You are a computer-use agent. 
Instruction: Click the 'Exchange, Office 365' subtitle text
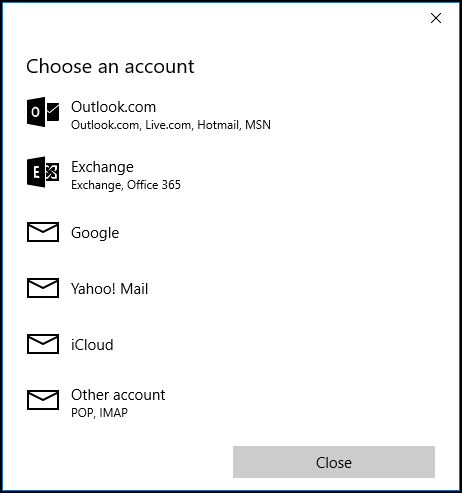tap(126, 185)
